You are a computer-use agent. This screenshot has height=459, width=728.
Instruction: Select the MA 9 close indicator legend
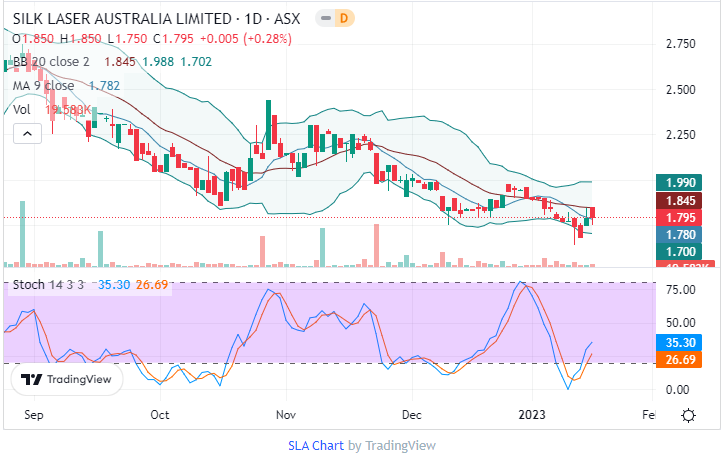45,86
